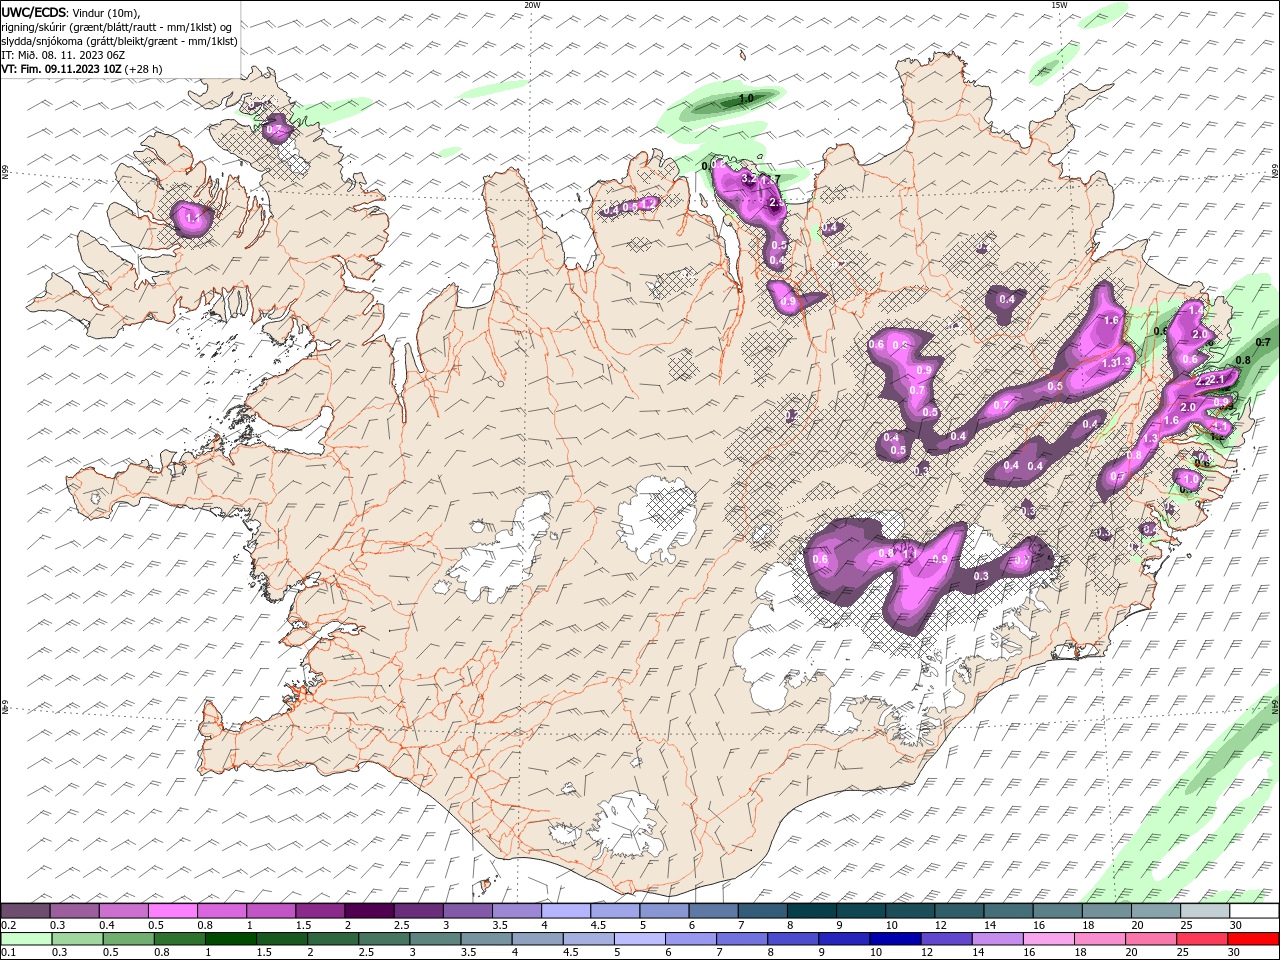This screenshot has width=1280, height=960.
Task: Pick upper legend swatch between 0.3 and 0.4
Action: [x=74, y=911]
